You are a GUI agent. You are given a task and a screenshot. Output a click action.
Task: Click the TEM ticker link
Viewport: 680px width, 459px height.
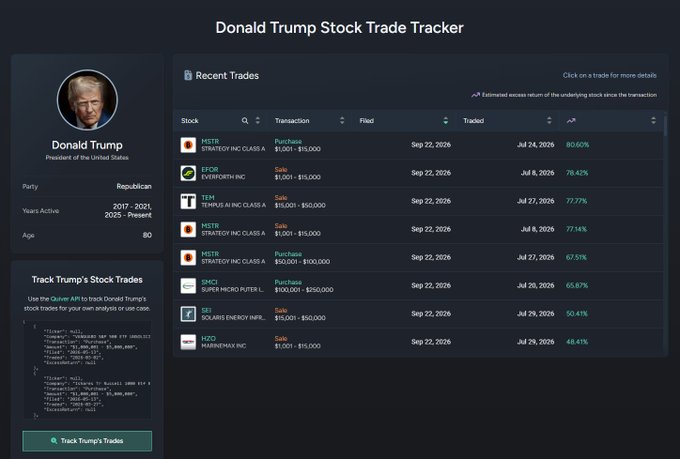point(208,198)
